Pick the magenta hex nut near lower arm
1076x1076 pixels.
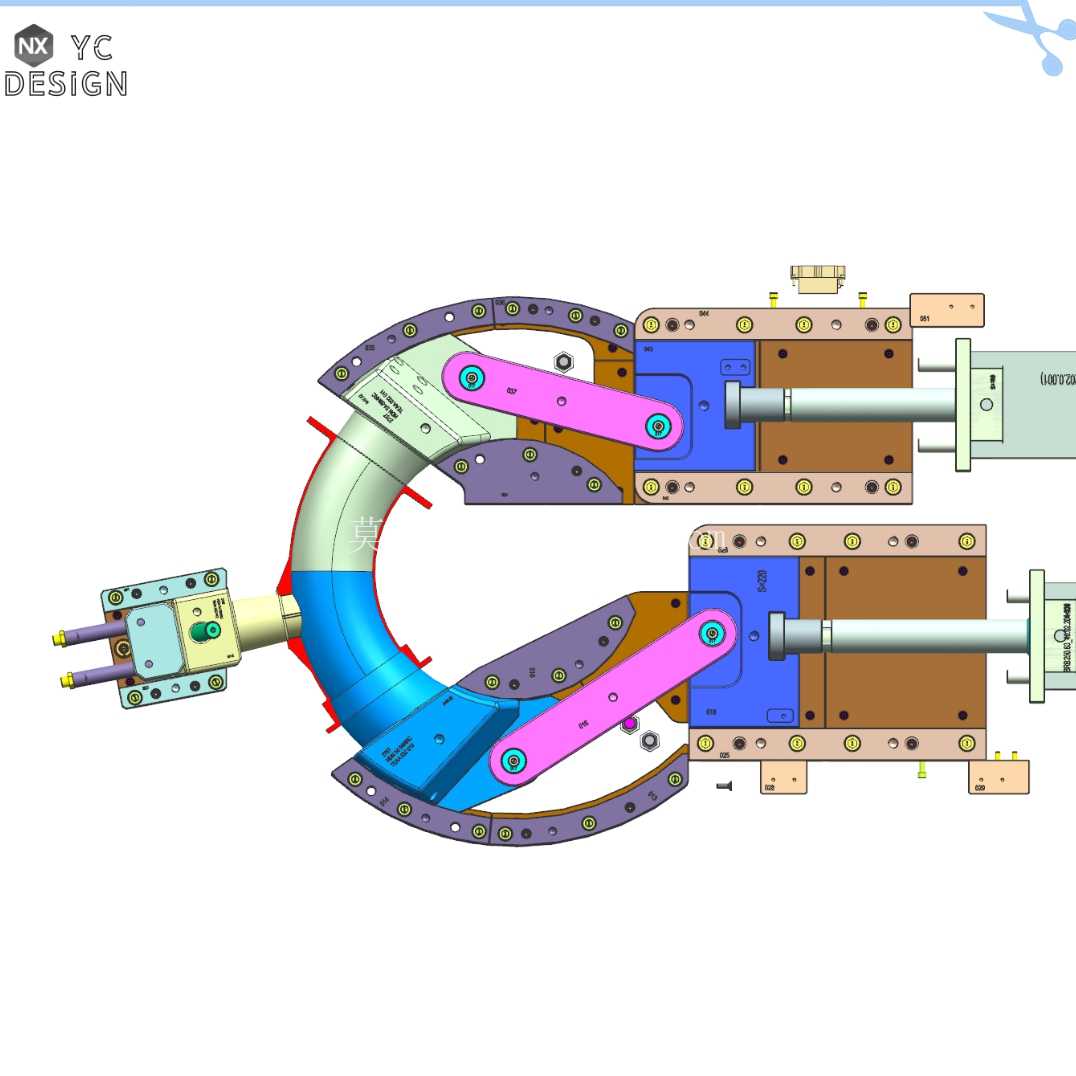coord(629,724)
